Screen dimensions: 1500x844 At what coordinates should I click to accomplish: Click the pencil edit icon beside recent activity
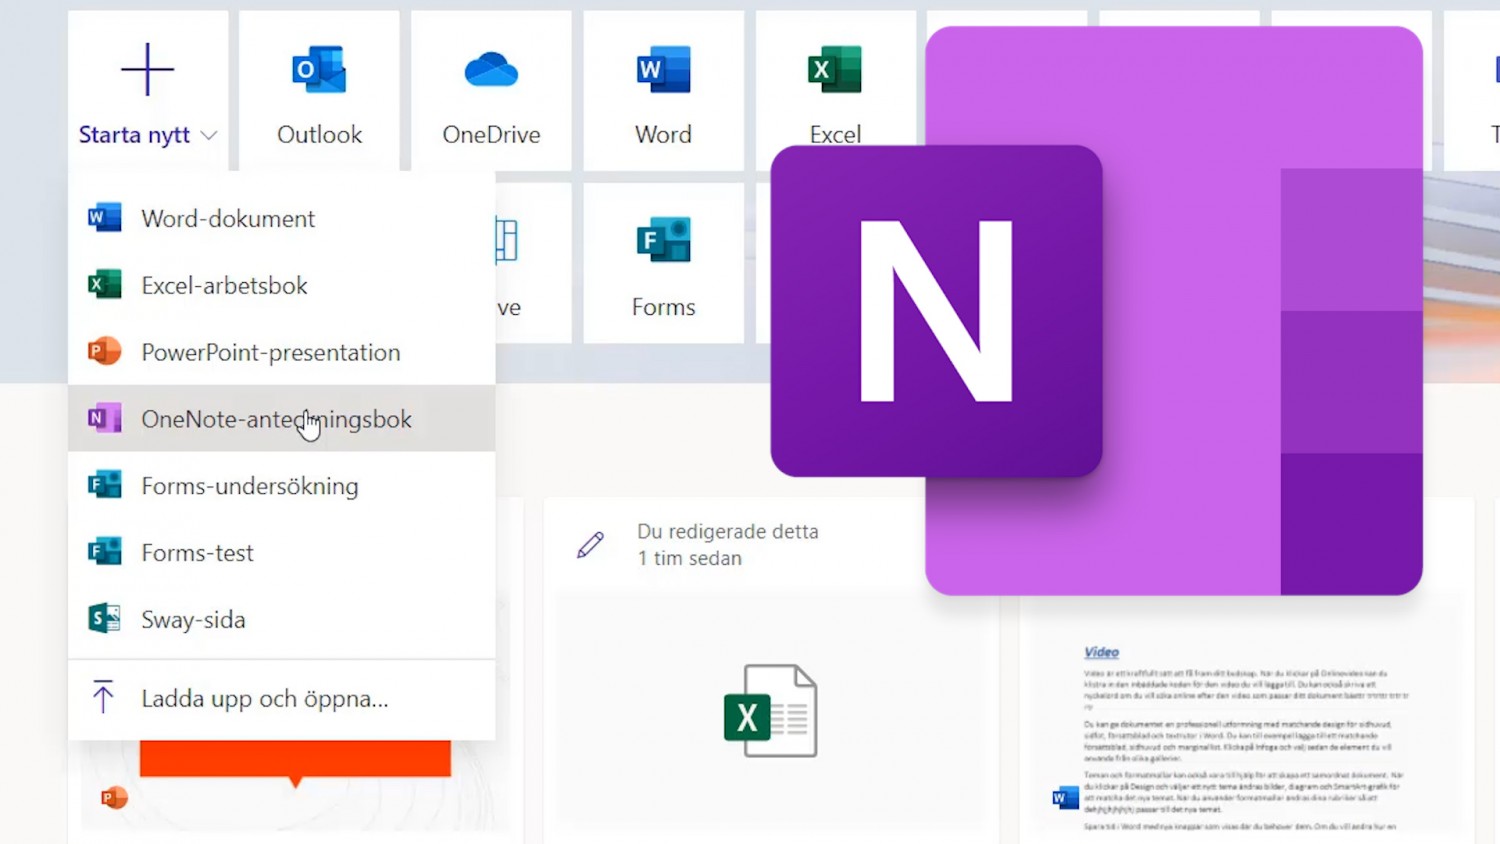590,545
